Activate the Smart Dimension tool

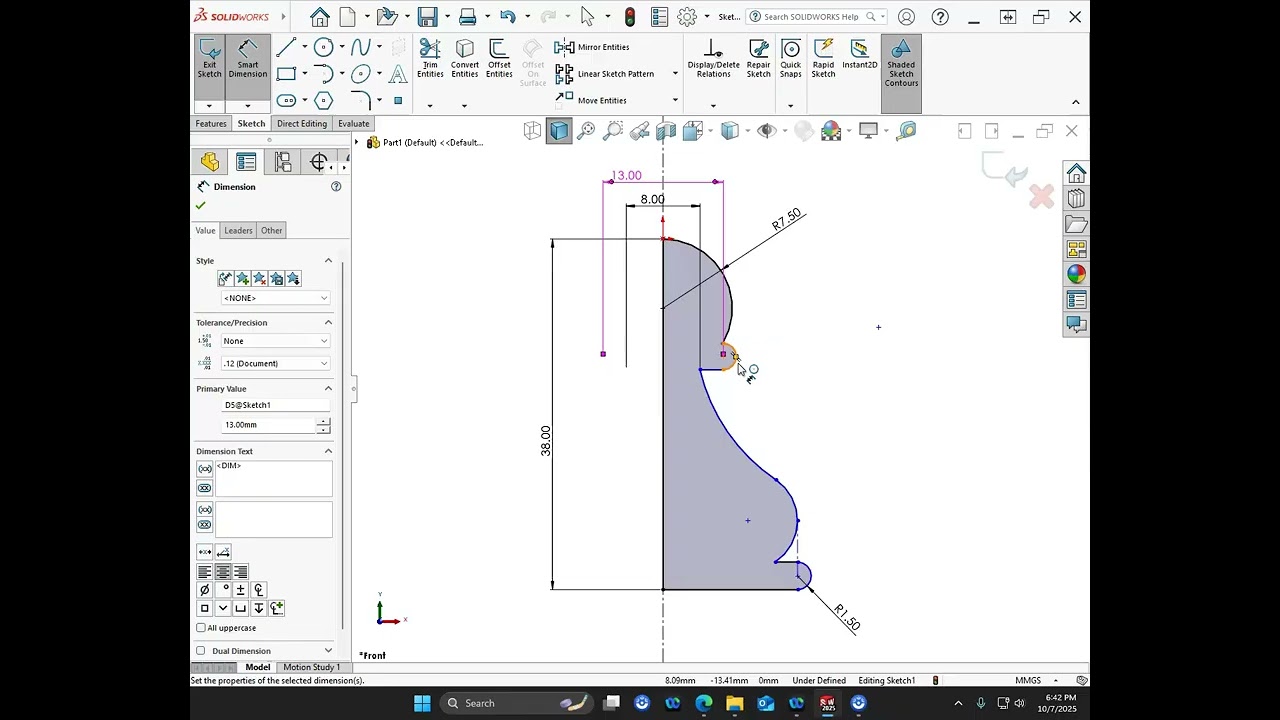247,66
